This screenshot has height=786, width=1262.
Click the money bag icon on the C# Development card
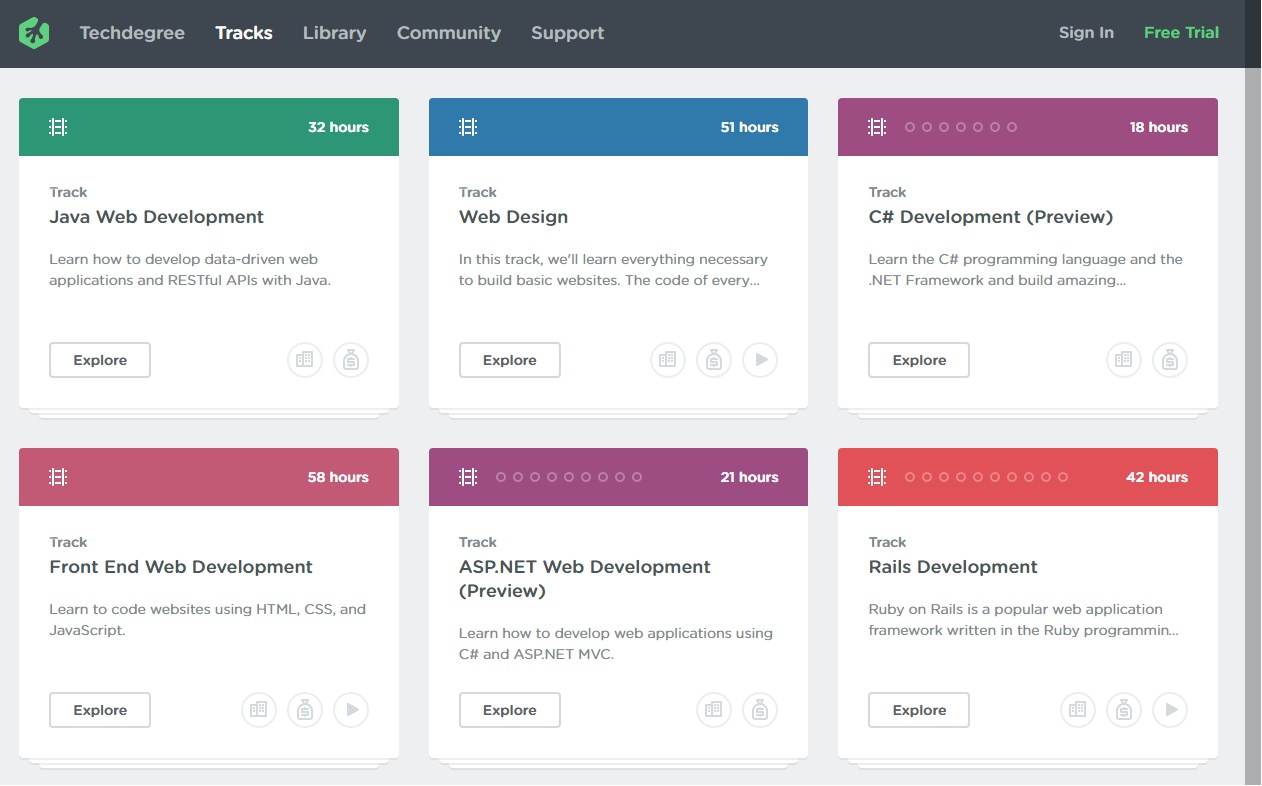tap(1170, 360)
